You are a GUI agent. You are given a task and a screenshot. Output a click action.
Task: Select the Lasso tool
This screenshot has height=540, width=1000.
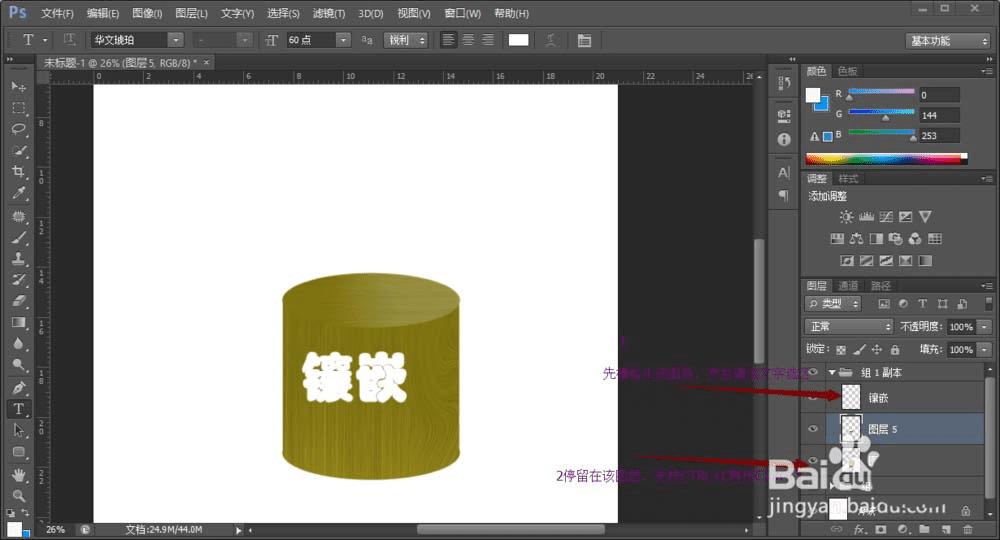tap(19, 129)
